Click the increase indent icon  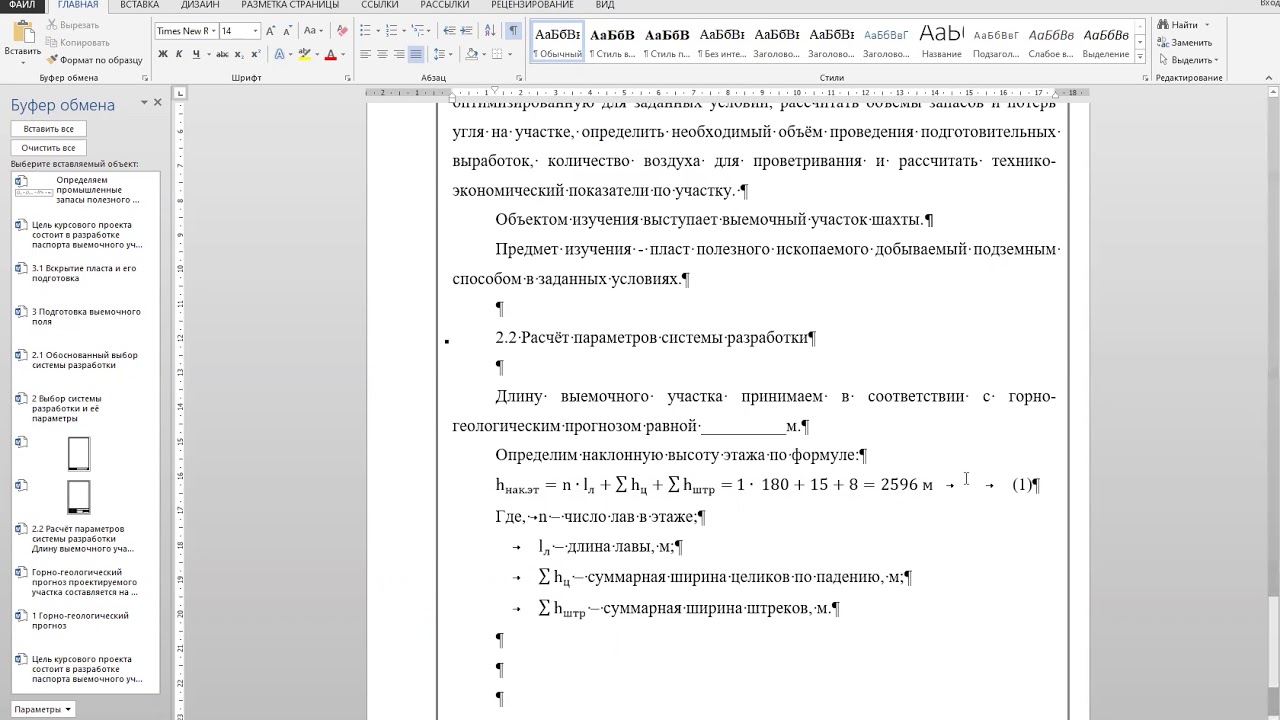pos(466,31)
